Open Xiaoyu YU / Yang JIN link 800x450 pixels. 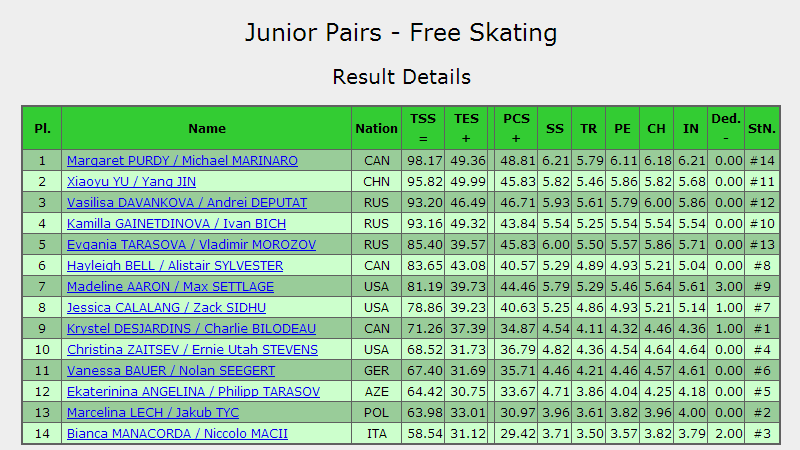click(x=131, y=182)
